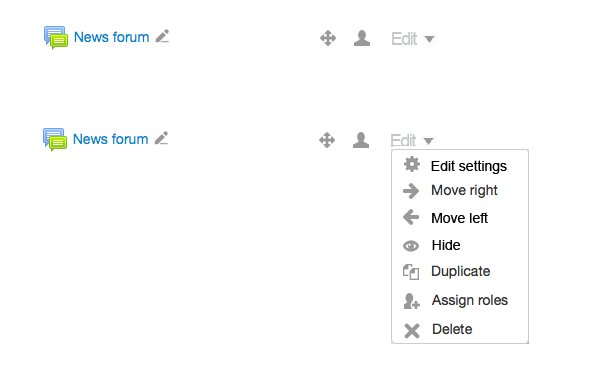Click the pencil rename icon beside bottom News forum
589x372 pixels.
click(x=161, y=138)
